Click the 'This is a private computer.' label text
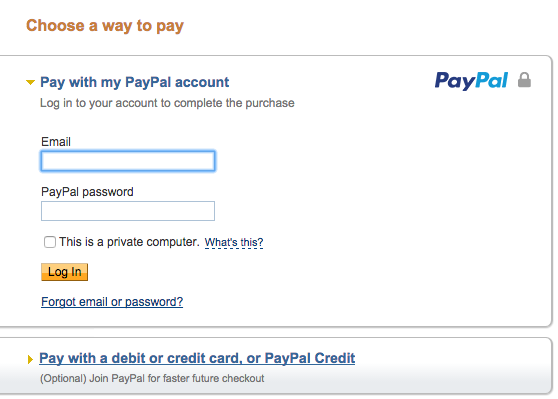This screenshot has height=399, width=558. pyautogui.click(x=129, y=242)
